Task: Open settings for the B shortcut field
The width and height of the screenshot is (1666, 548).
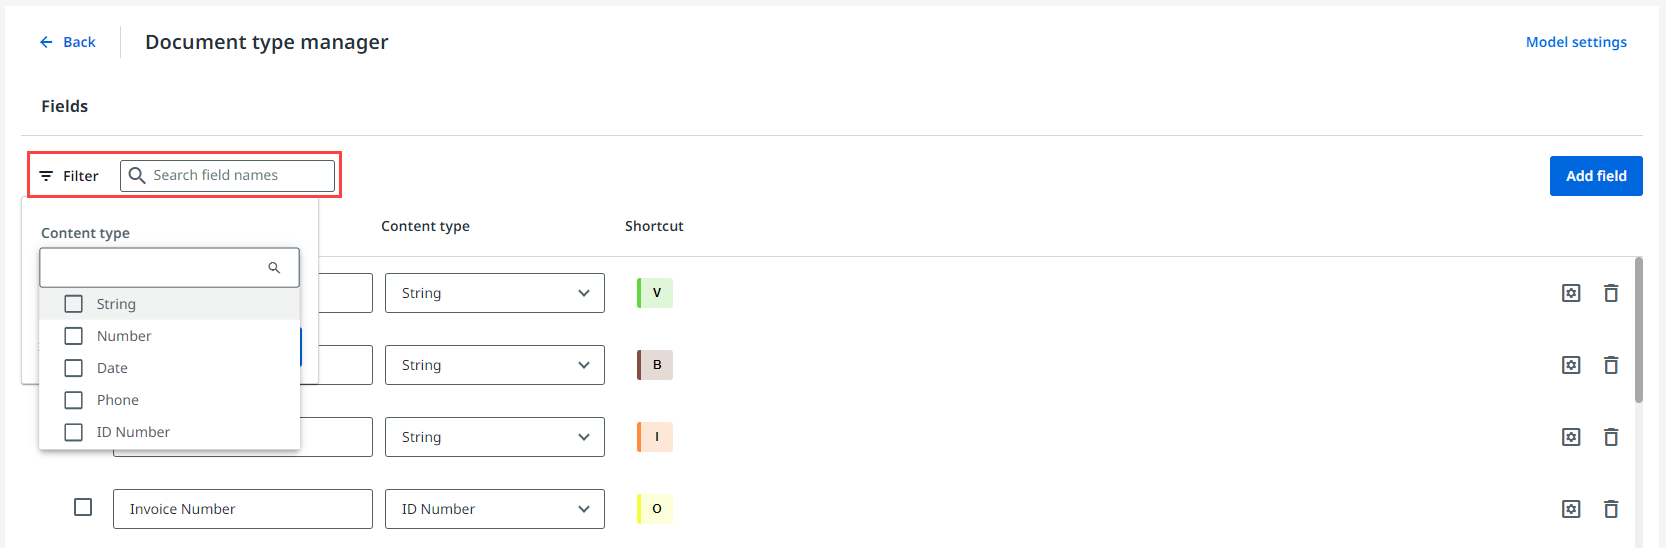Action: 1571,365
